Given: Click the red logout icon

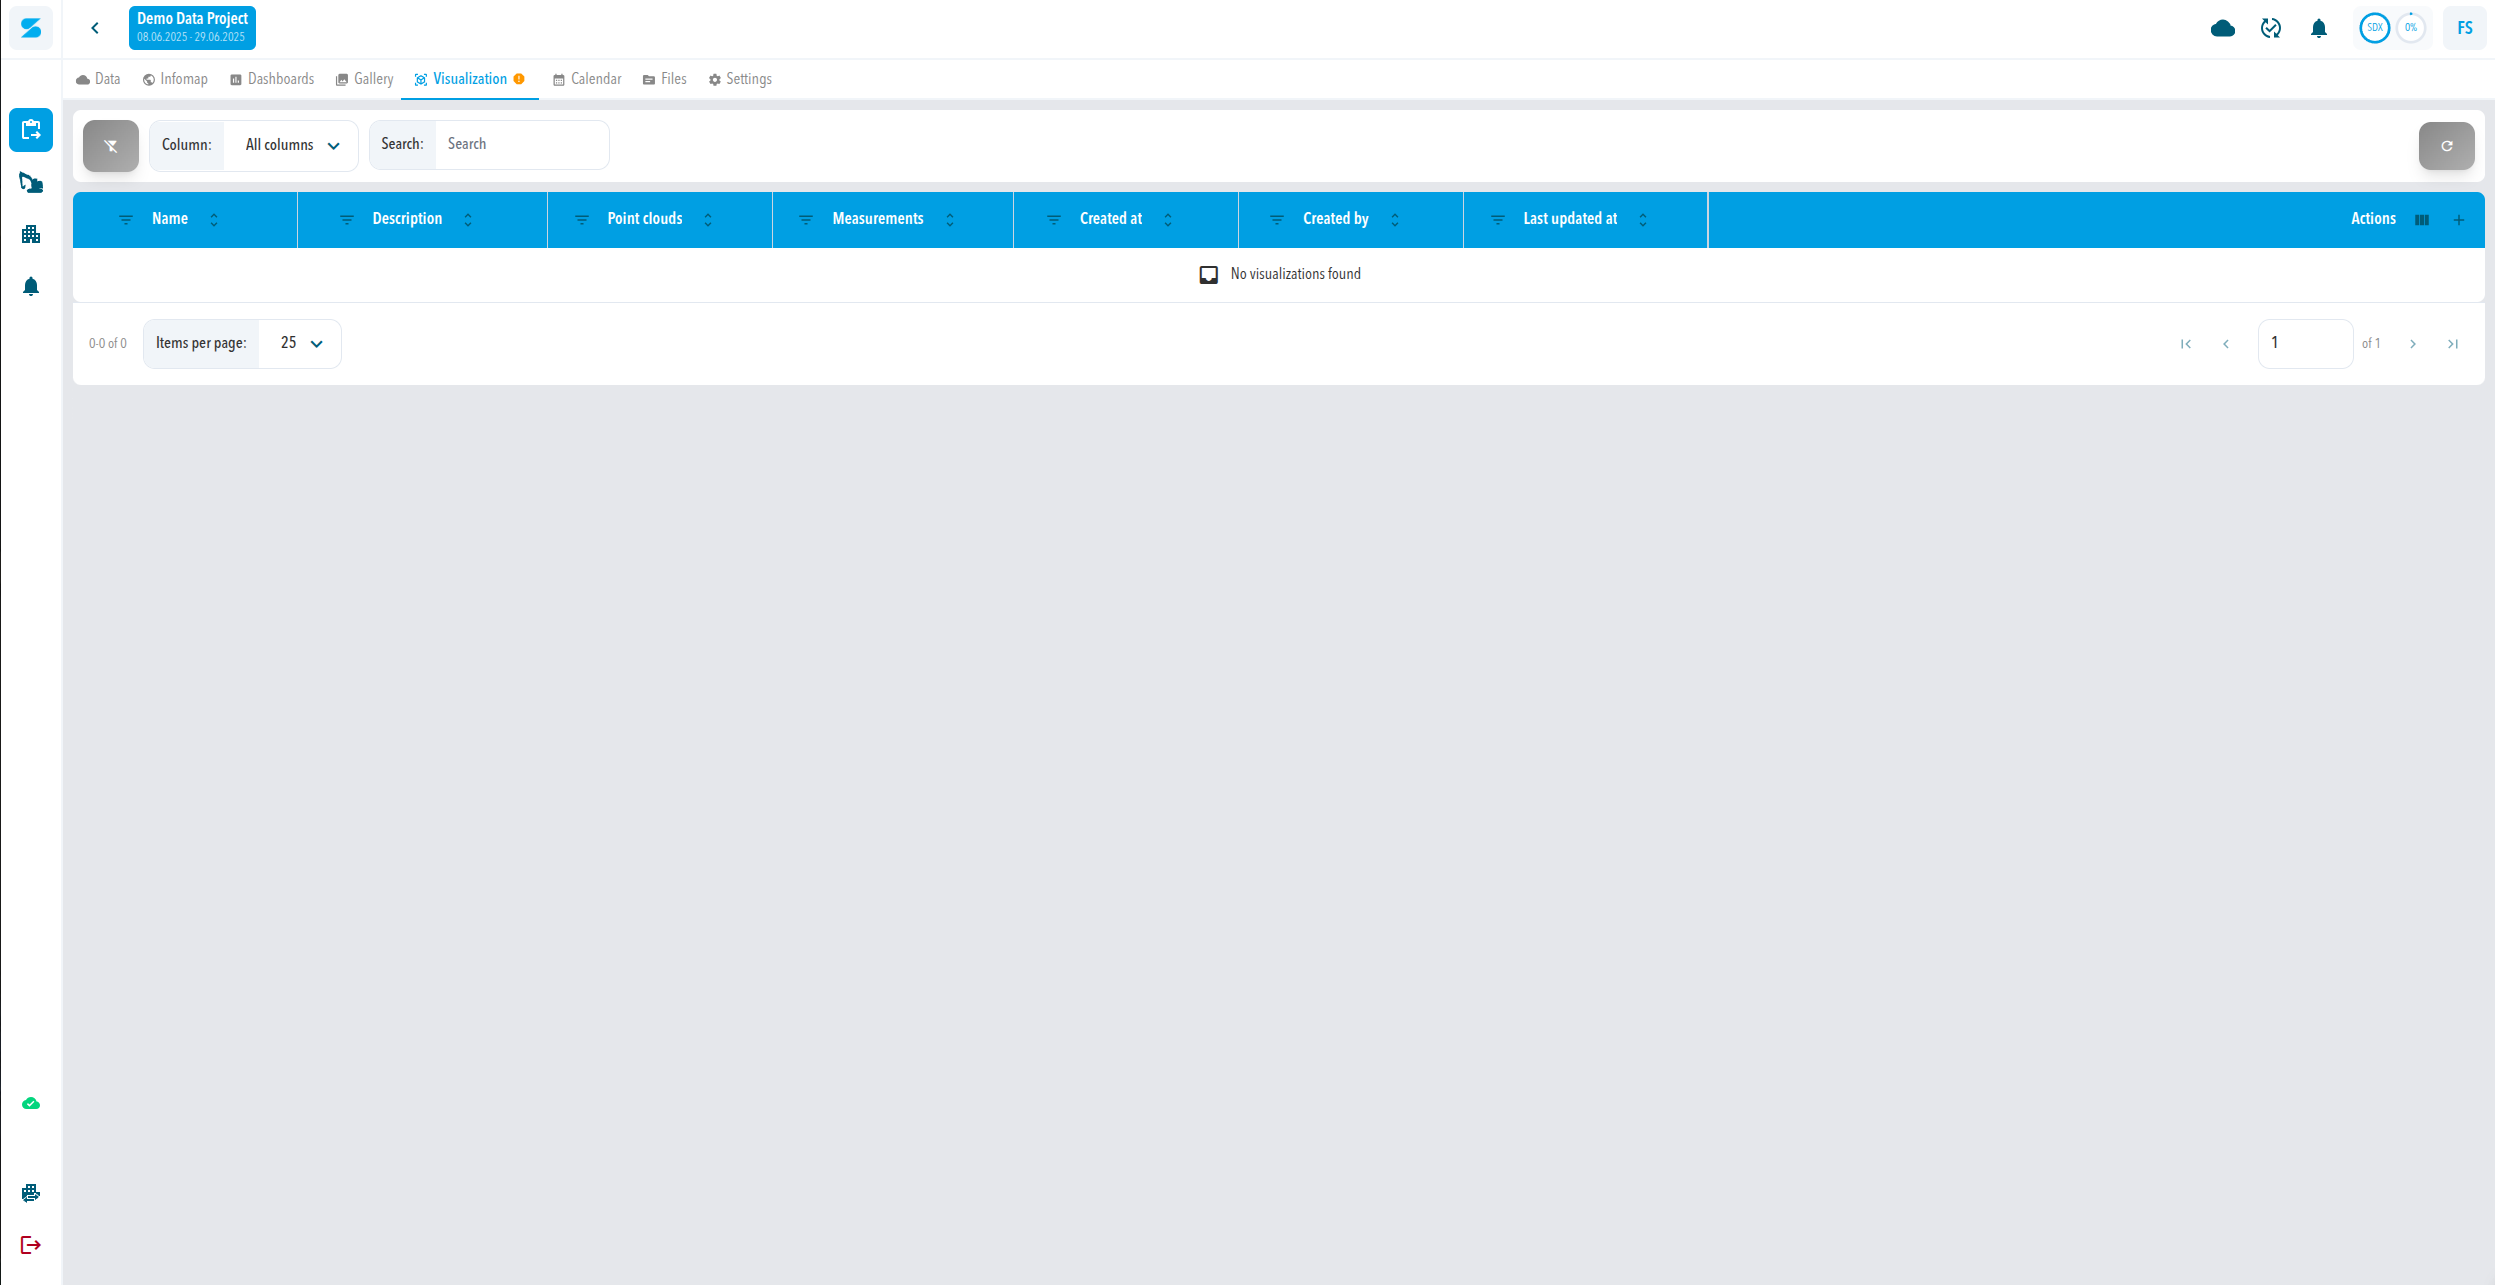Looking at the screenshot, I should pos(31,1245).
